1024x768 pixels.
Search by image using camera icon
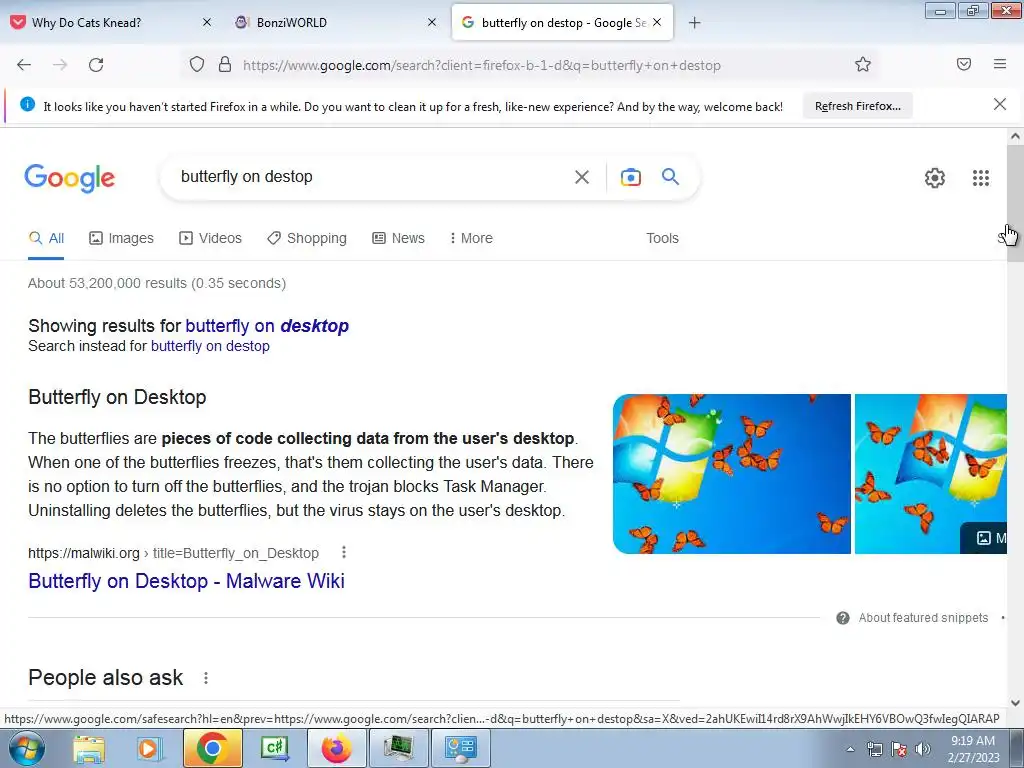pos(630,177)
